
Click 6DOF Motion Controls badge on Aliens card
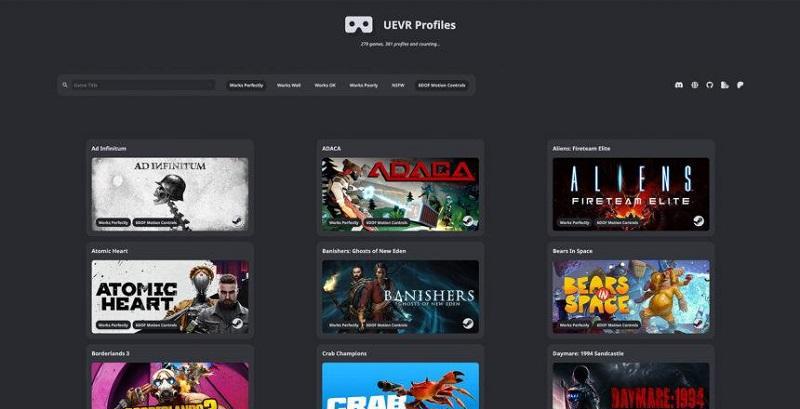click(617, 223)
